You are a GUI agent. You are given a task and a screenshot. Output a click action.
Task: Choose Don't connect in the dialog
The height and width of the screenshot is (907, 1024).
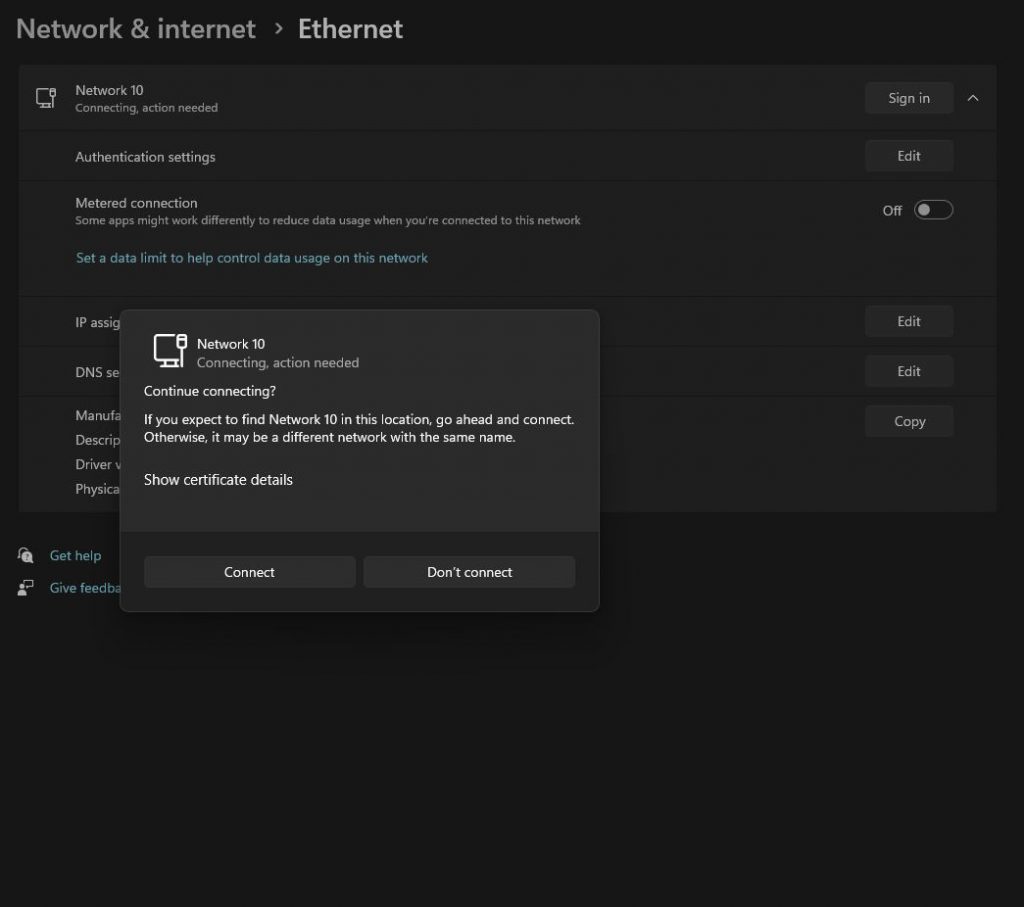[x=469, y=572]
